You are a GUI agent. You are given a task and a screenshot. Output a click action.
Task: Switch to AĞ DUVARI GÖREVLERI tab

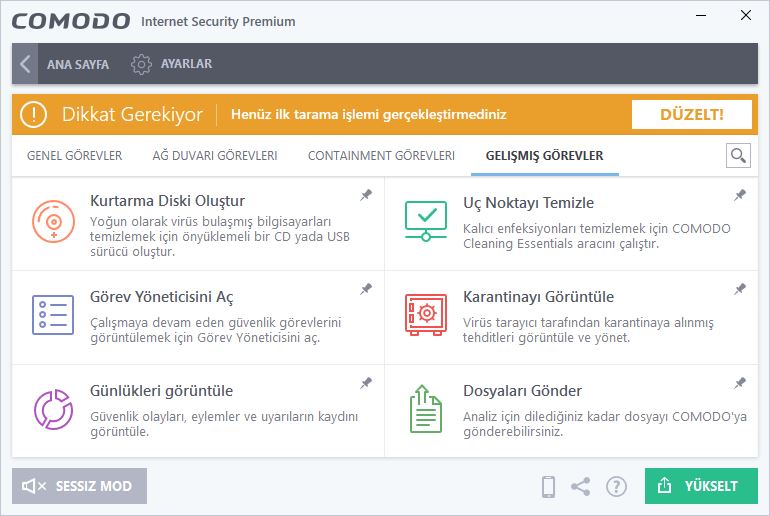215,156
